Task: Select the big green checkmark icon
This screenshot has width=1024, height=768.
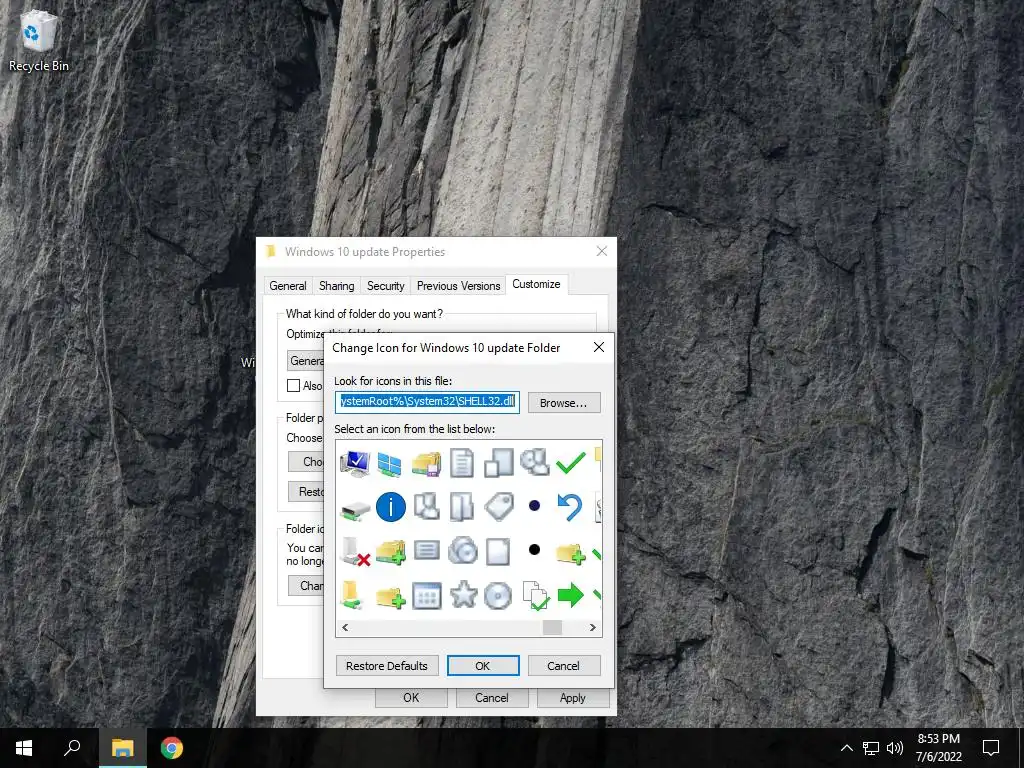Action: (x=570, y=462)
